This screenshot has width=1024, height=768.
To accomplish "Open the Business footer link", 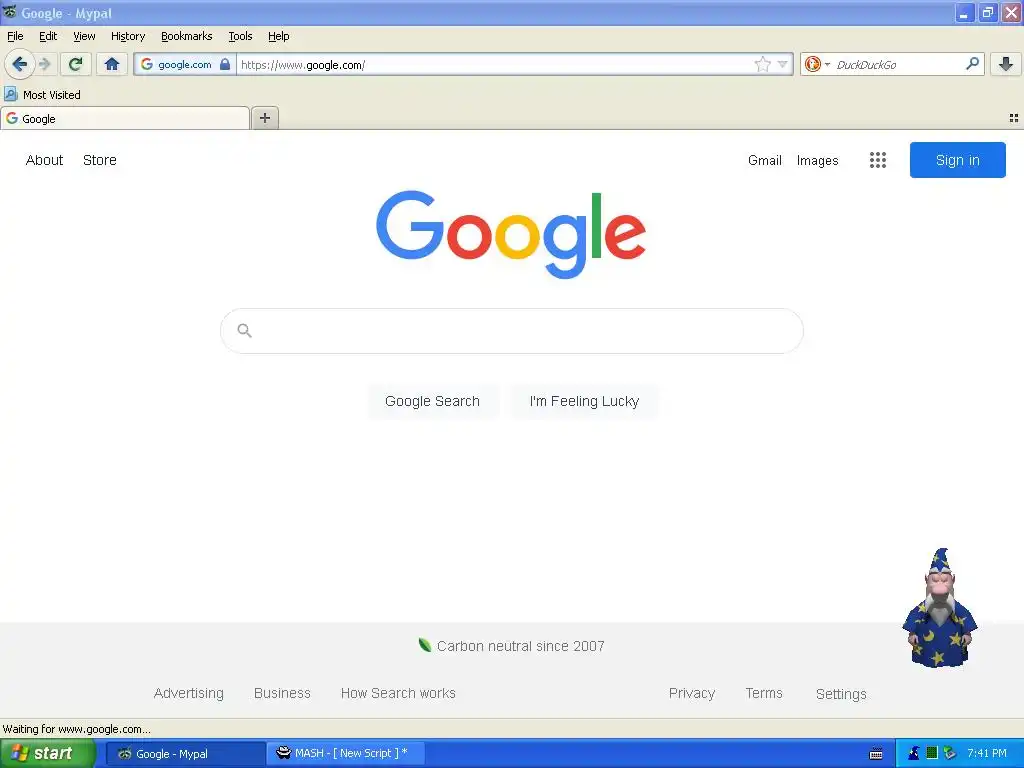I will coord(282,693).
